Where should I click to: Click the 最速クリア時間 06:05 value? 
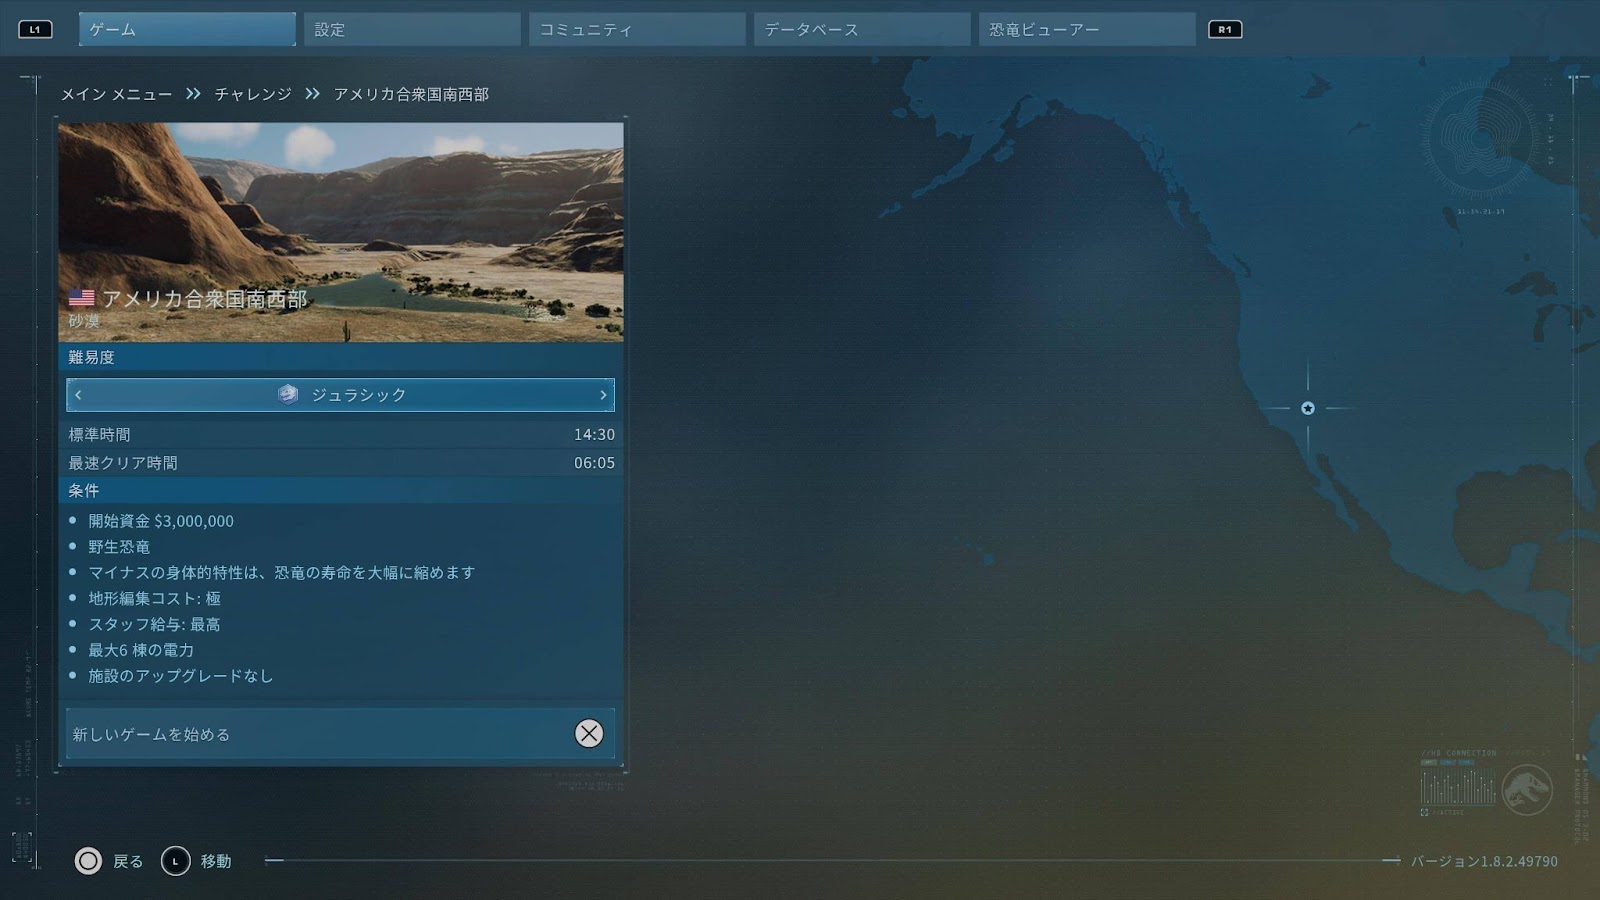click(594, 463)
